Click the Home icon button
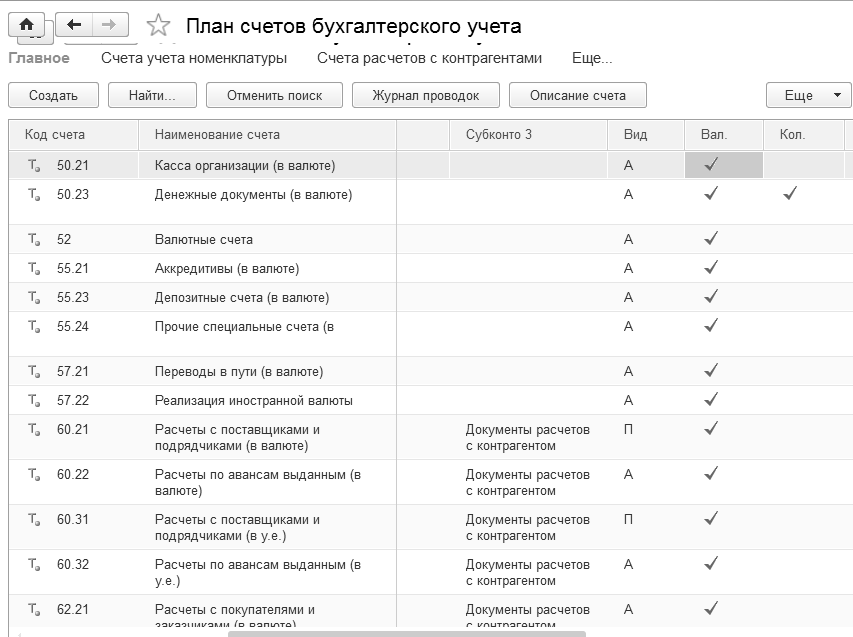Viewport: 853px width, 637px height. point(26,24)
